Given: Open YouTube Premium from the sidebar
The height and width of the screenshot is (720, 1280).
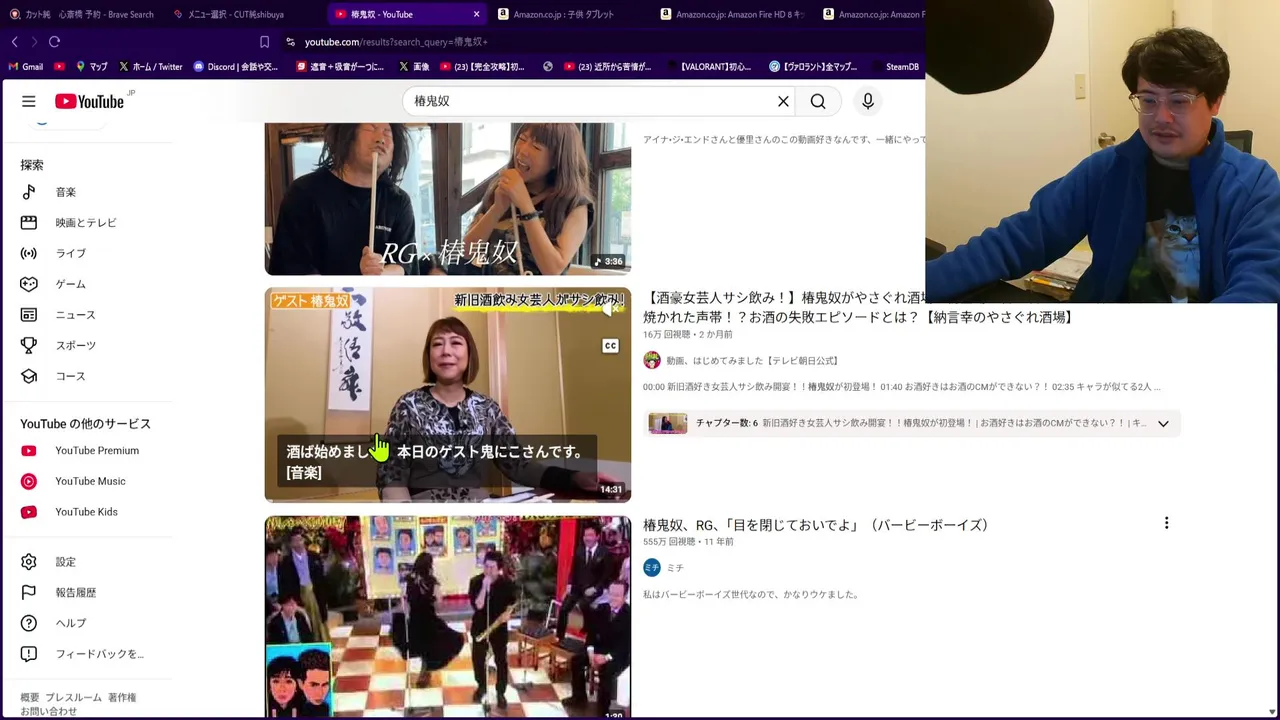Looking at the screenshot, I should click(95, 451).
